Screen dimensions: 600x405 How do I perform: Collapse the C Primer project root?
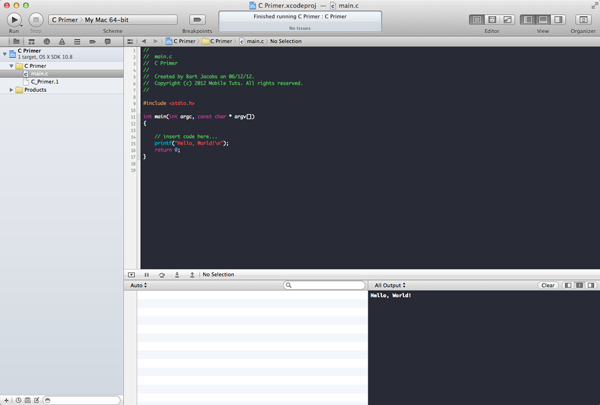coord(5,54)
